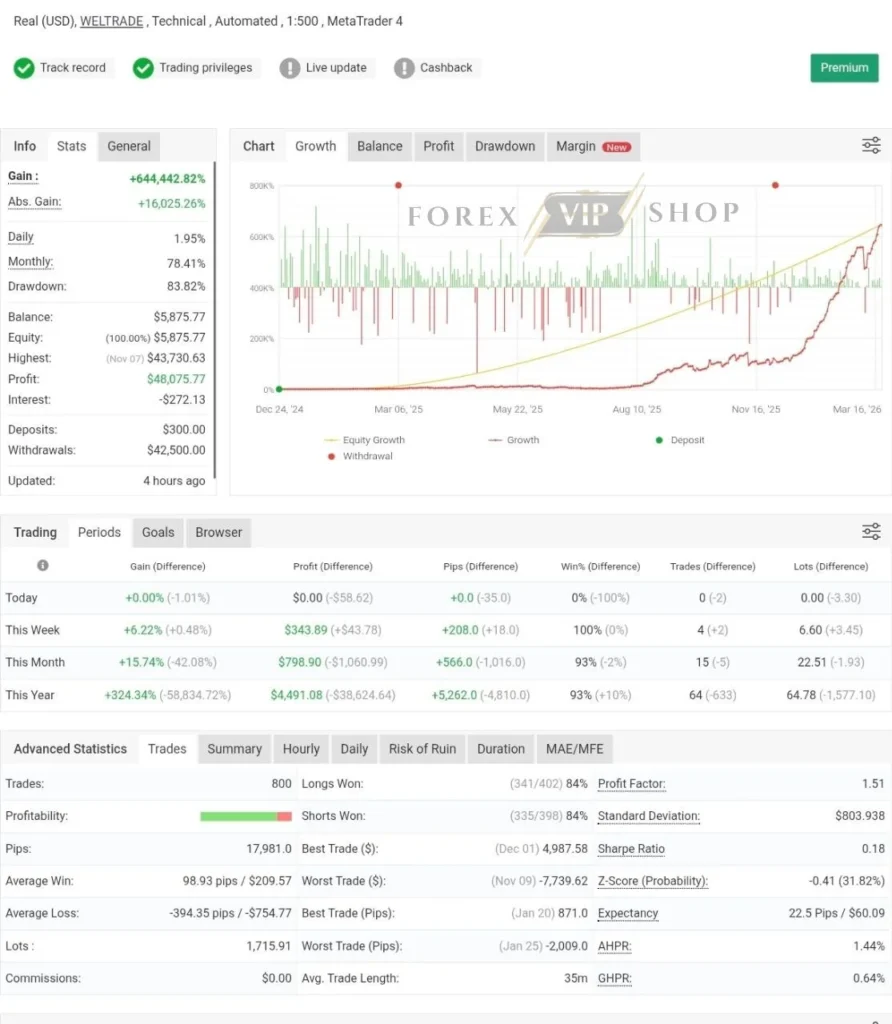Switch to the Periods tab
The height and width of the screenshot is (1024, 892).
(99, 532)
